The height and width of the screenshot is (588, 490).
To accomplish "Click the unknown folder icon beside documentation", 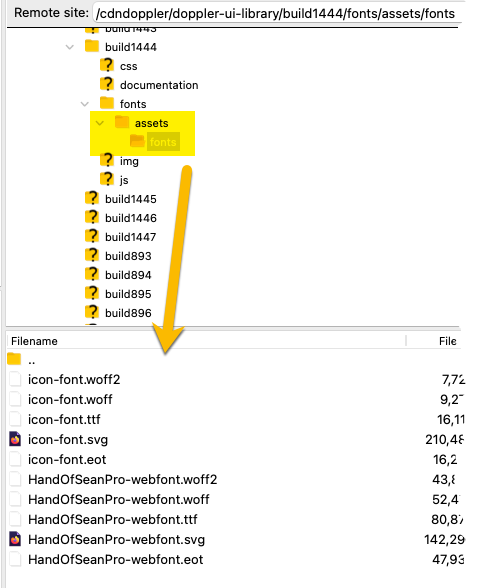I will click(x=107, y=84).
